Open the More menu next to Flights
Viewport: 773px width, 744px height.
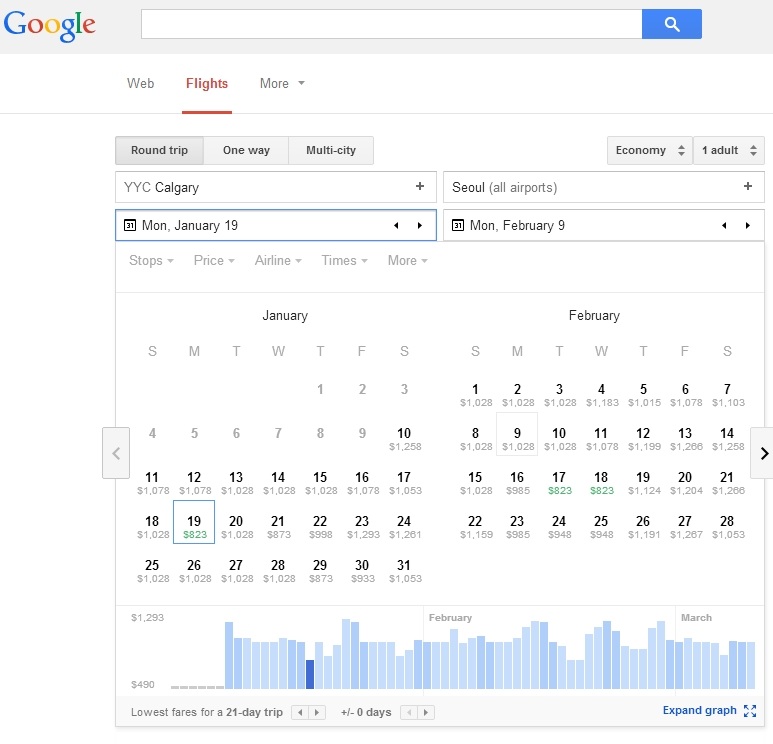tap(282, 84)
